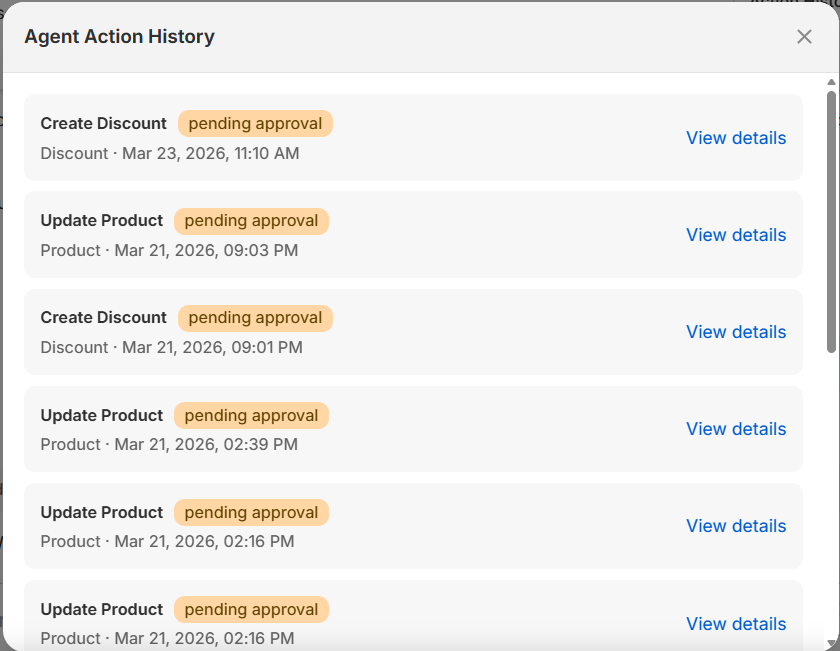Click the Mar 23, 2026, 11:10 AM timestamp

pos(210,154)
